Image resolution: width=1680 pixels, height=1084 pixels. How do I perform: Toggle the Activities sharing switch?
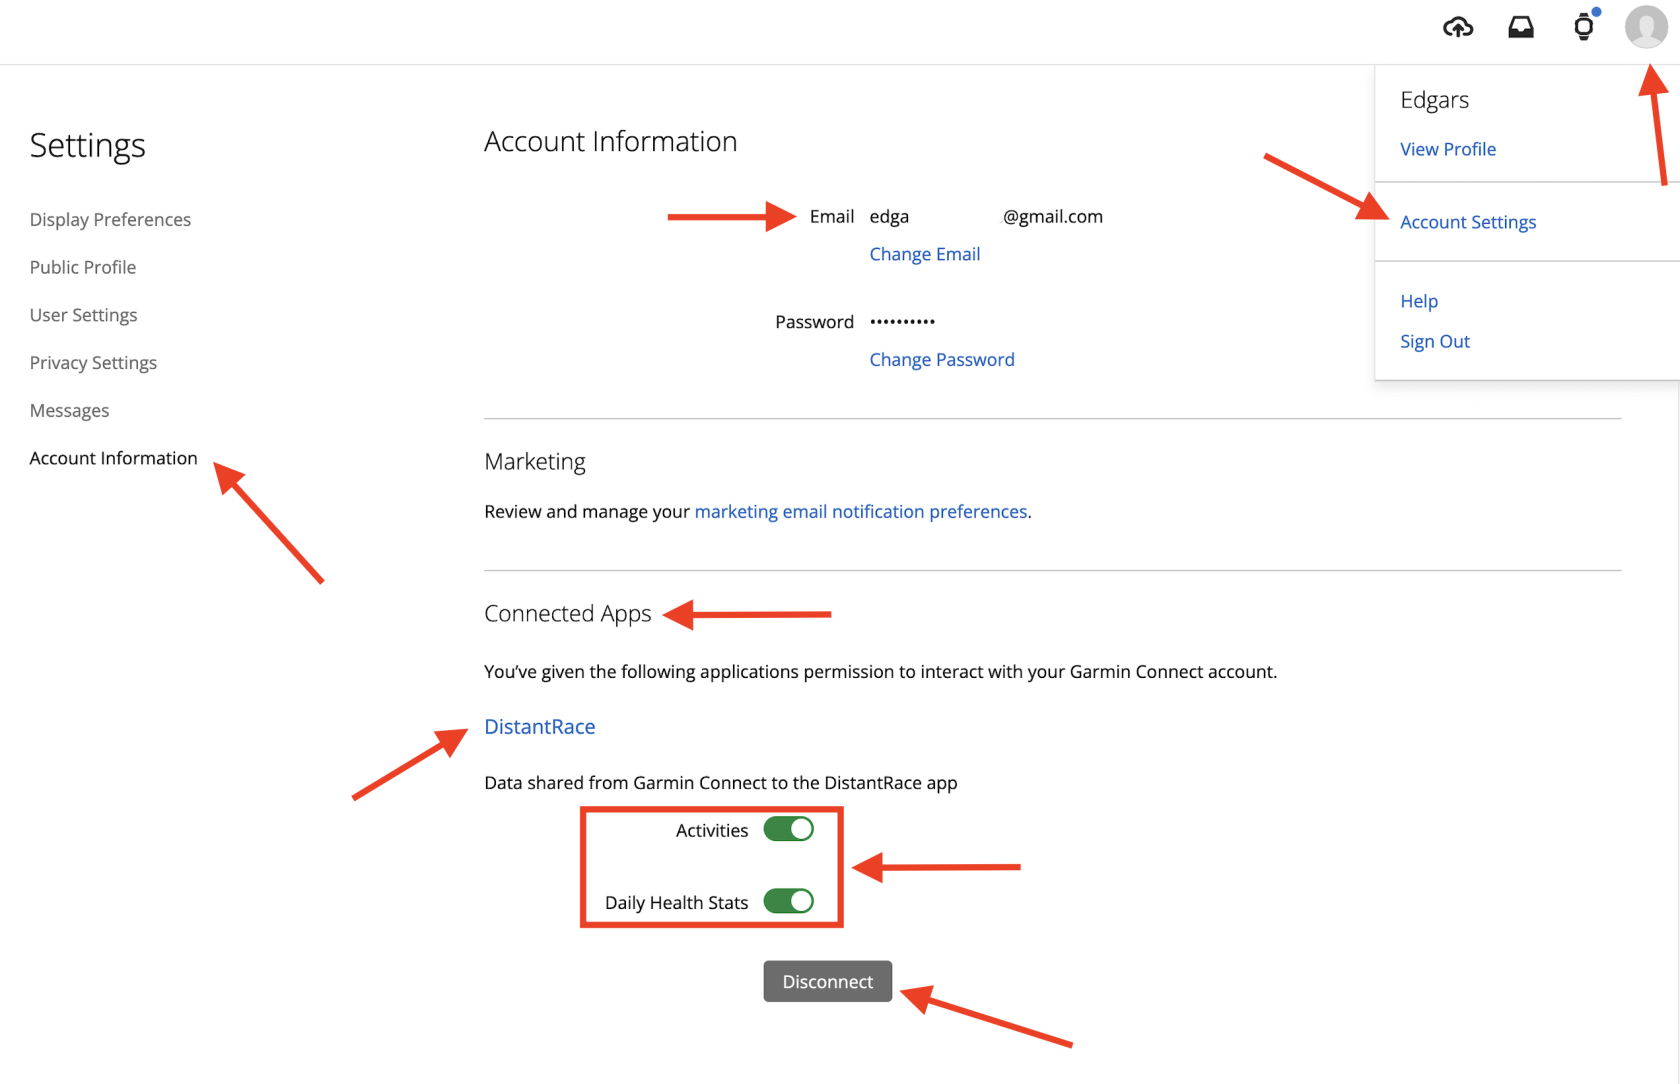point(789,829)
